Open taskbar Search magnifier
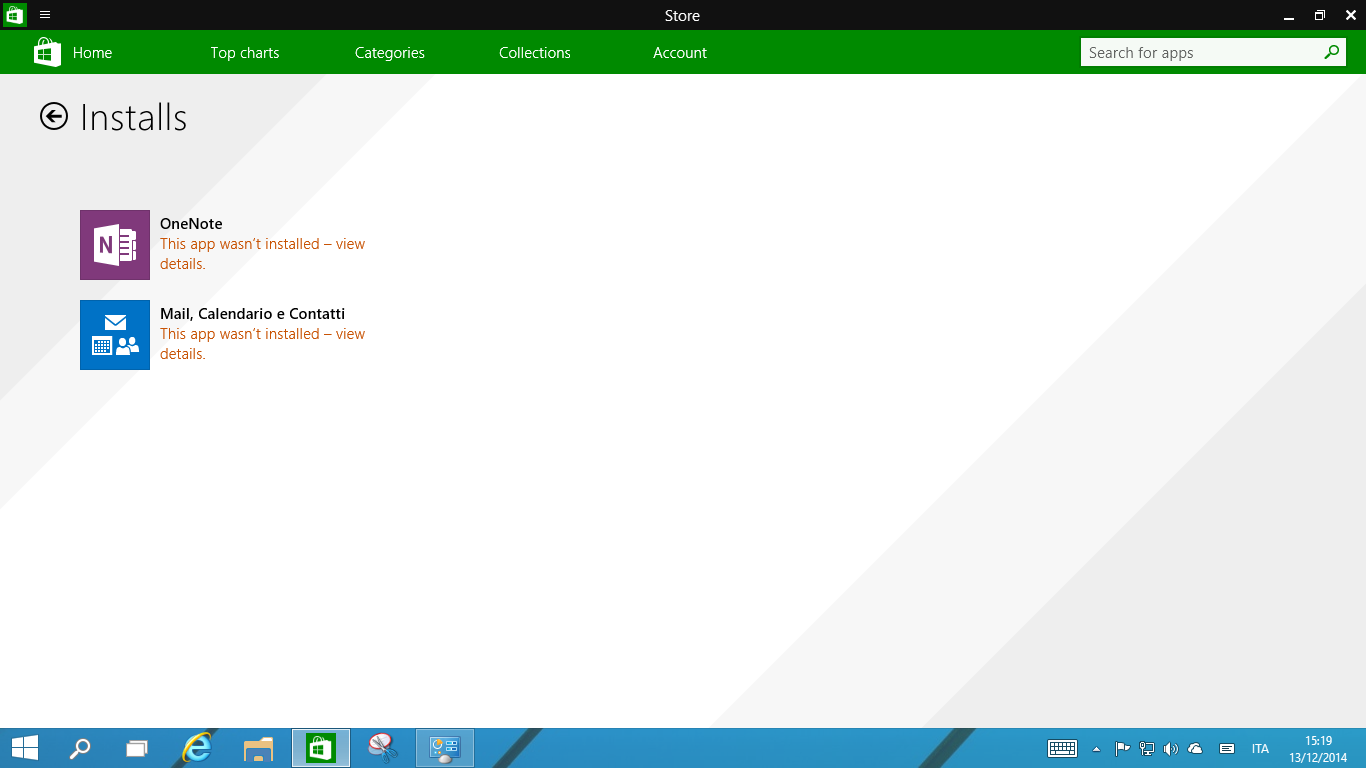 [x=79, y=748]
